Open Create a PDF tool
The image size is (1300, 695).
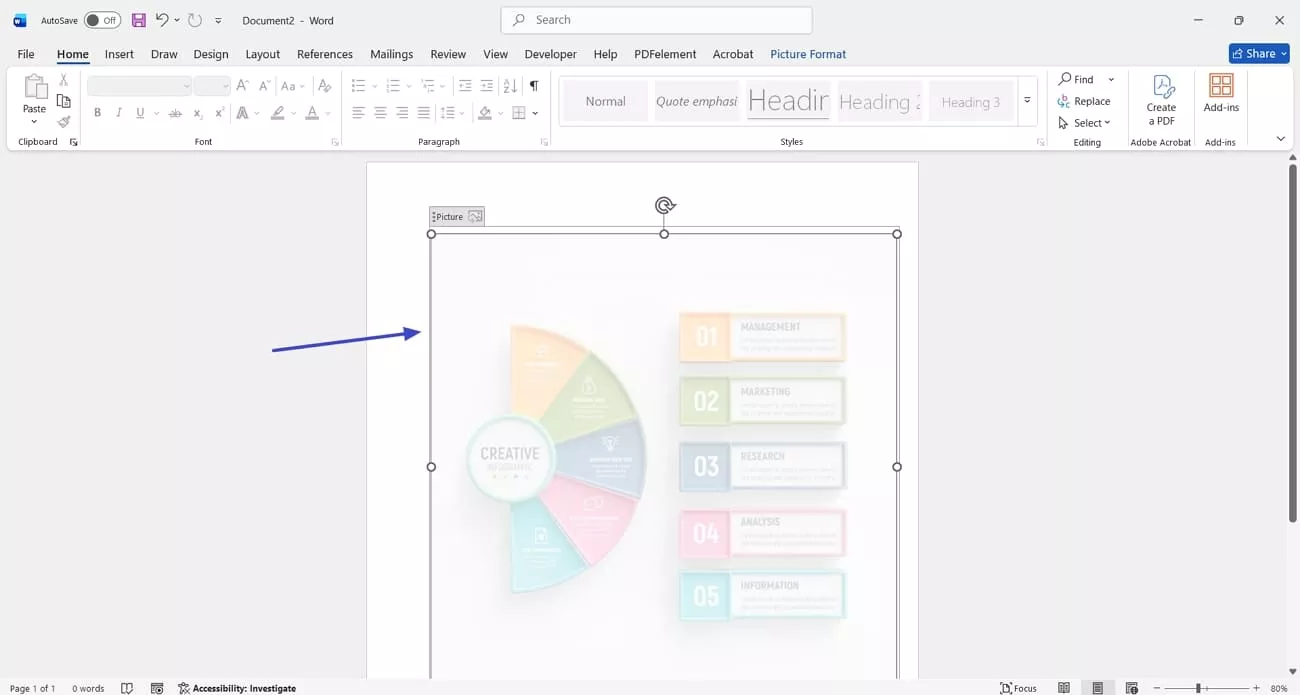1160,100
